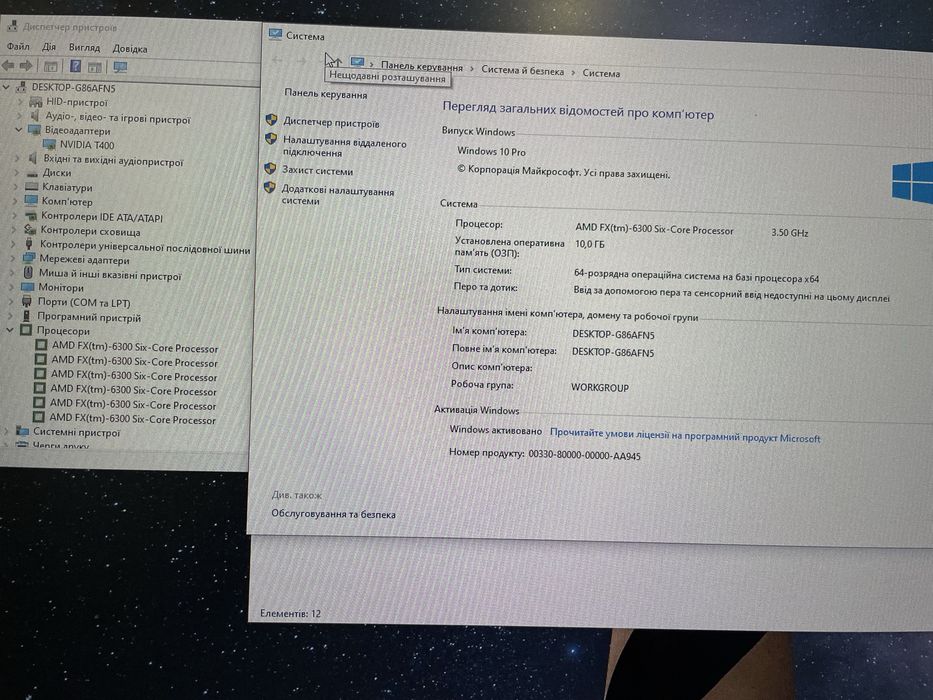Open the Вигляд menu
The height and width of the screenshot is (700, 933).
point(84,48)
